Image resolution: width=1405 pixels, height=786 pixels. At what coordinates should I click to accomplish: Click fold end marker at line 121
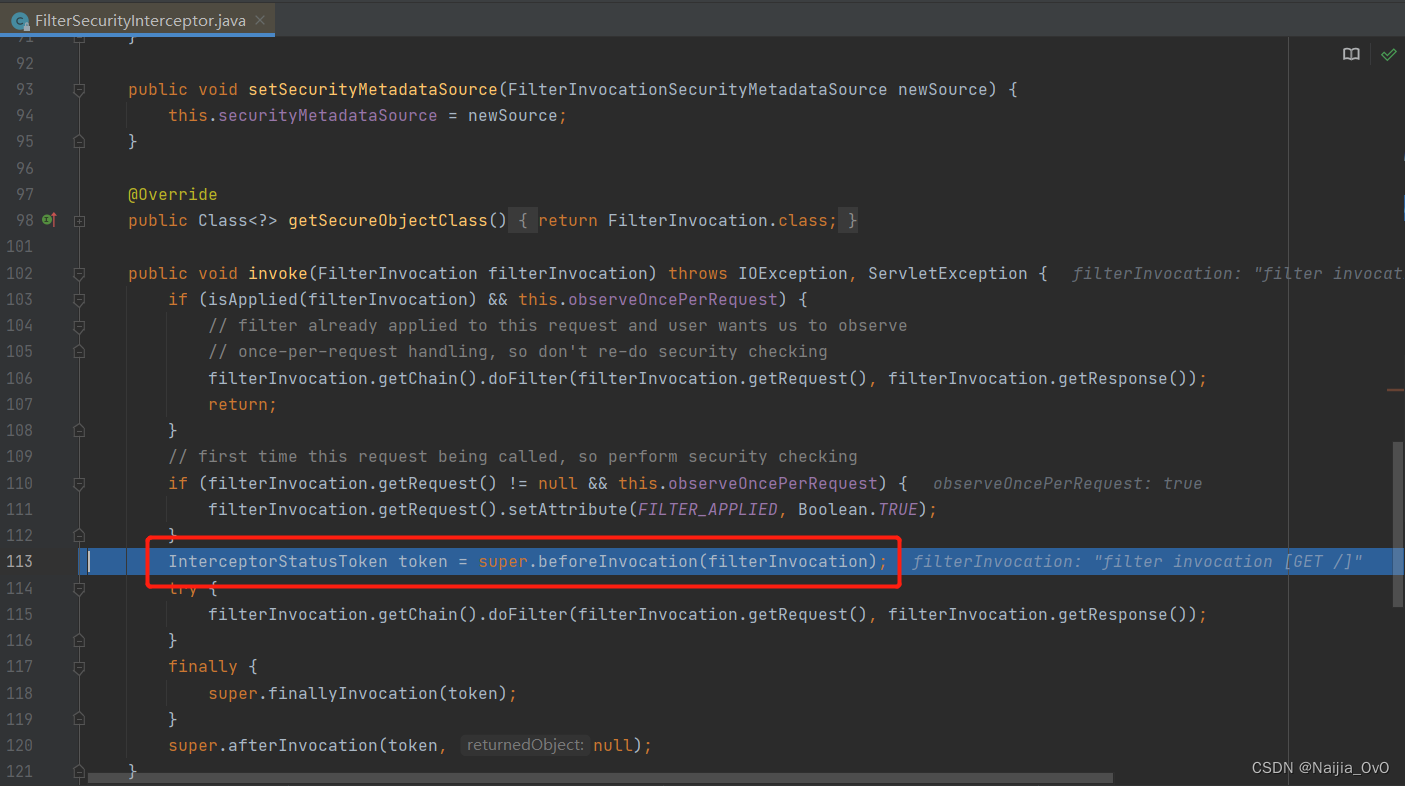click(x=79, y=772)
